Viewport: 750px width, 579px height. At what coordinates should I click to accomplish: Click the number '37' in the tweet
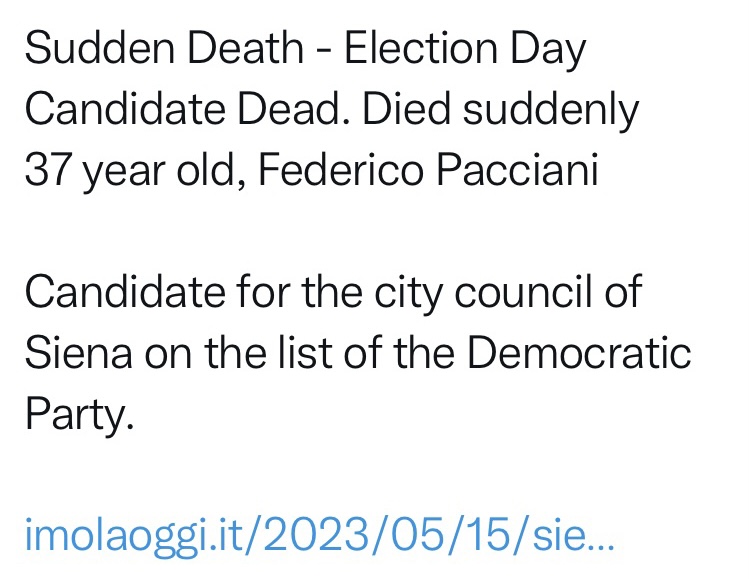tap(48, 169)
